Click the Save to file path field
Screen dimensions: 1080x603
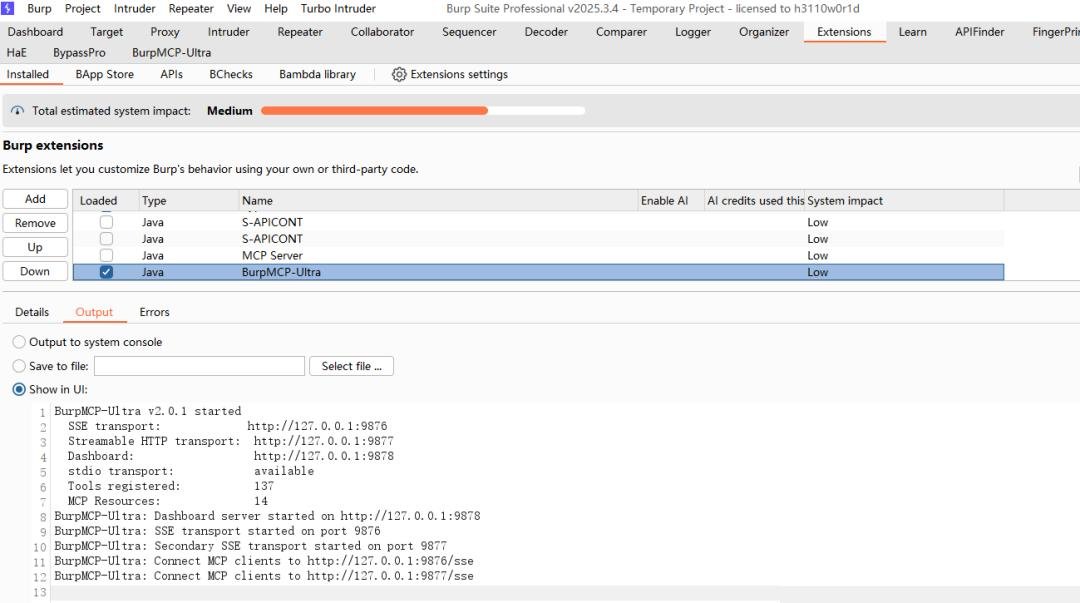point(200,366)
